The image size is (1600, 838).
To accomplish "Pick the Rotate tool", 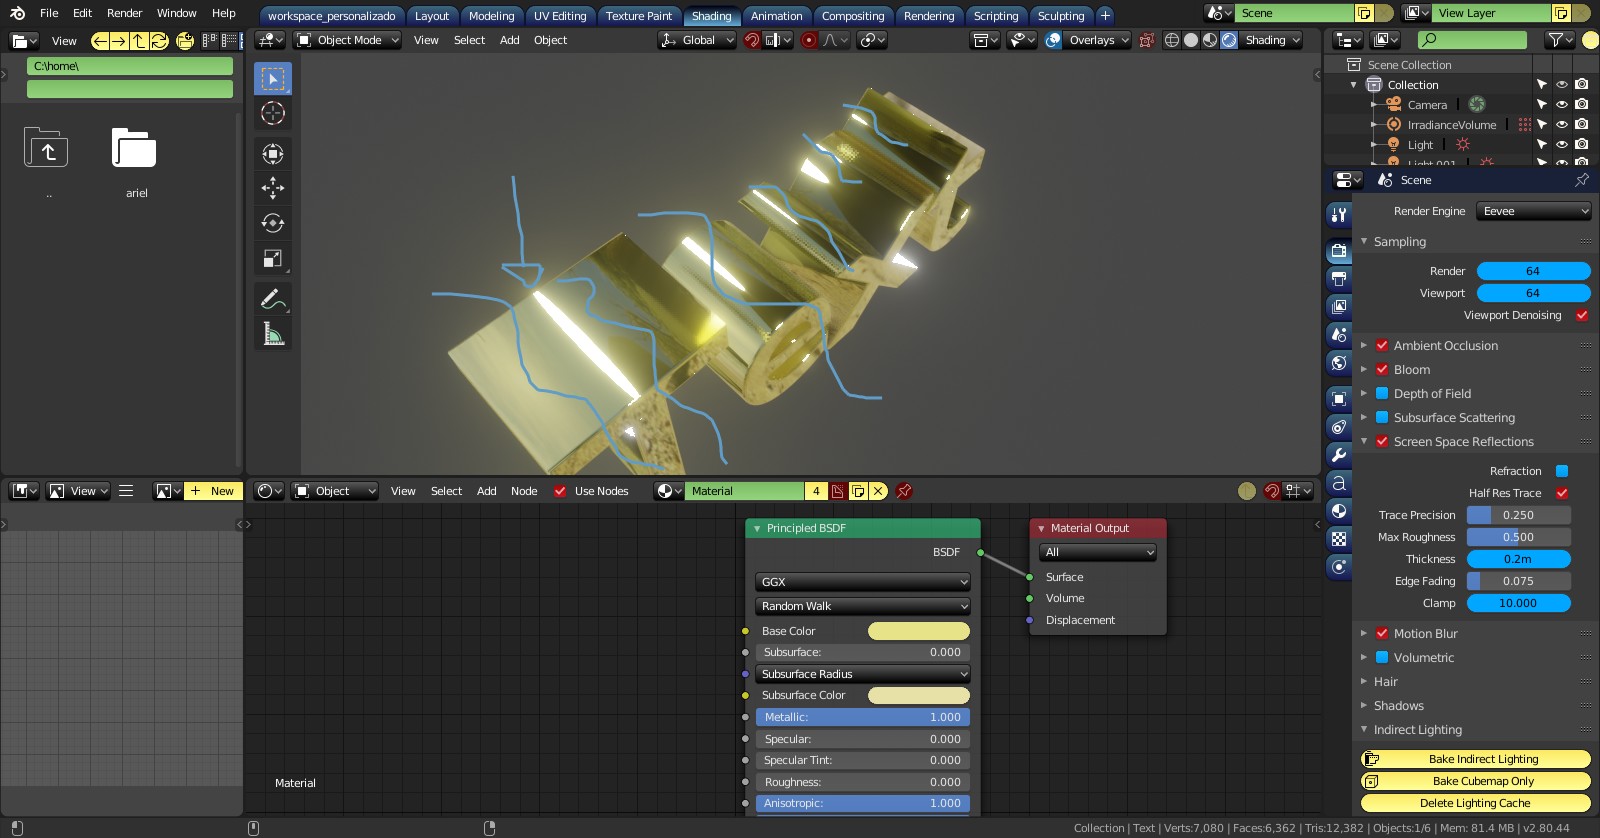I will click(x=273, y=223).
